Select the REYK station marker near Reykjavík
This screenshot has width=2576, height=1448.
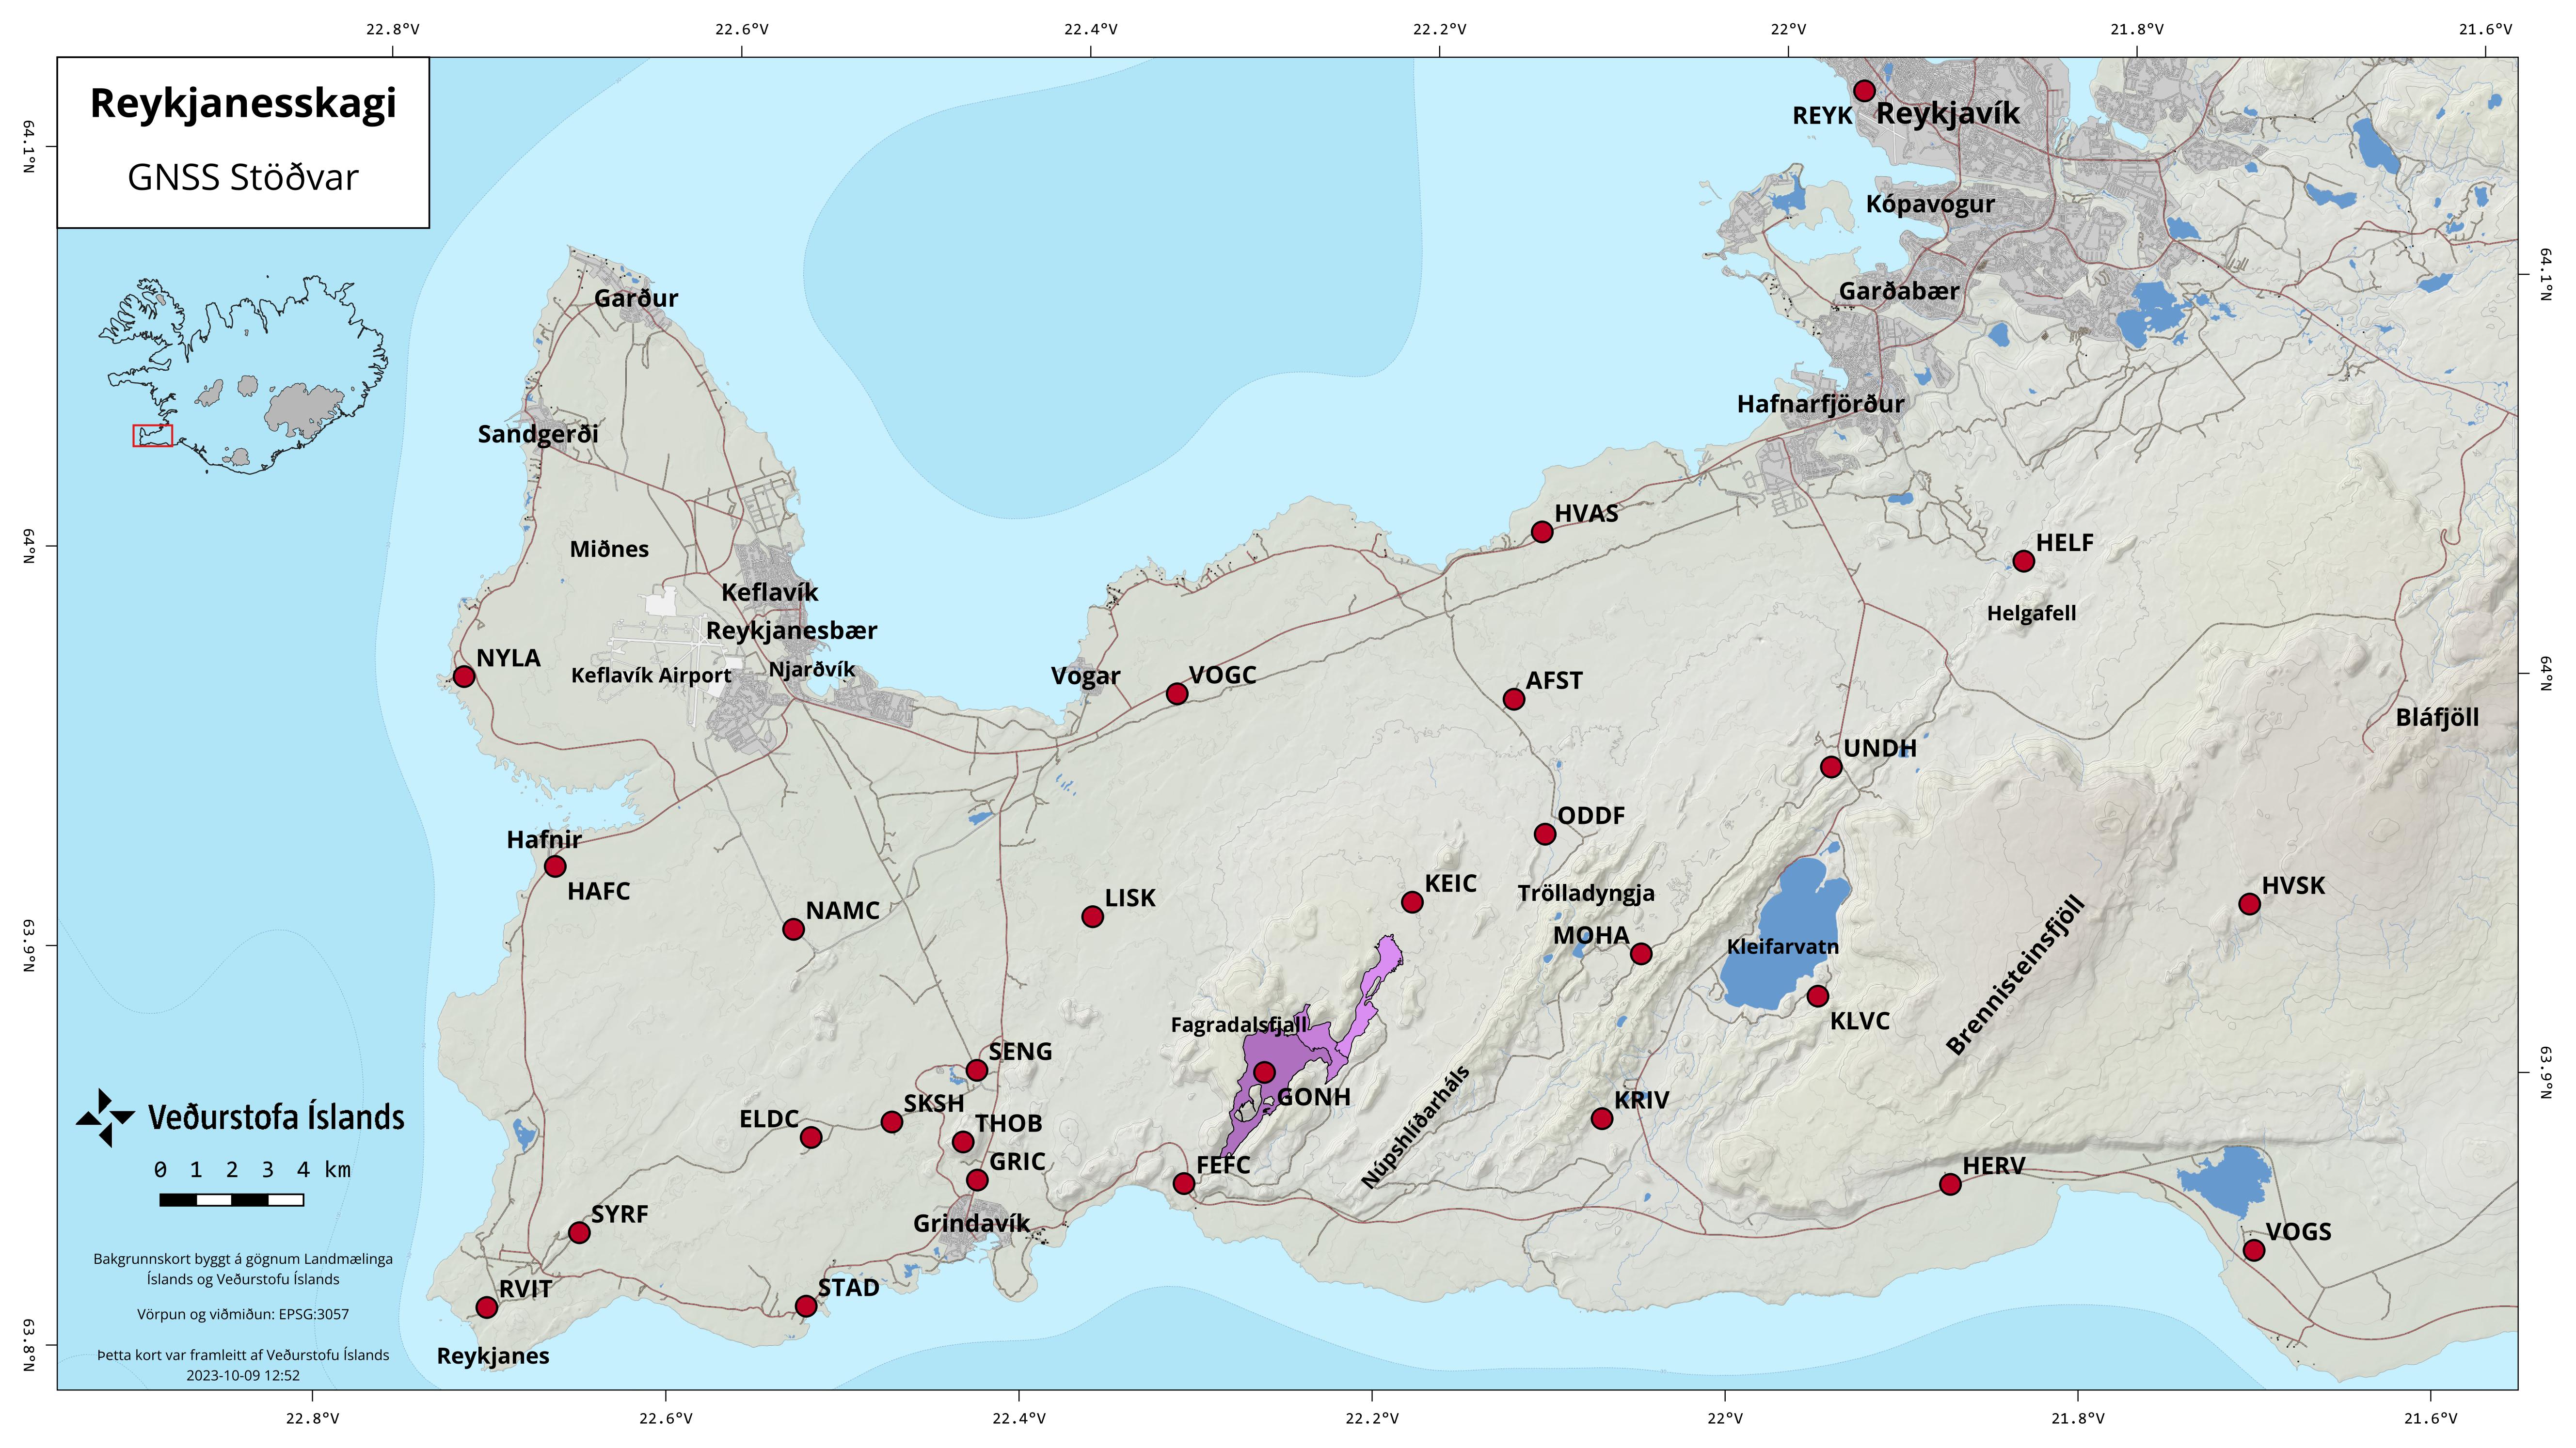click(1864, 91)
